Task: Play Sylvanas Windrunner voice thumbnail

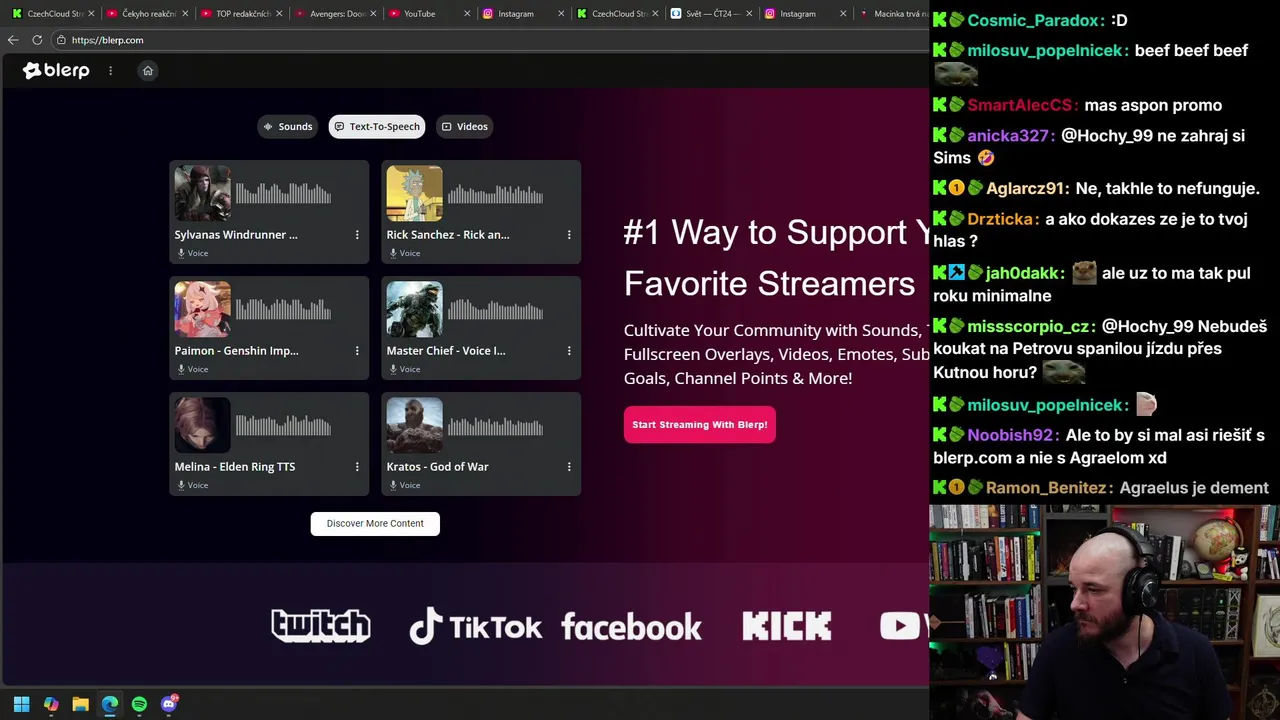Action: point(202,193)
